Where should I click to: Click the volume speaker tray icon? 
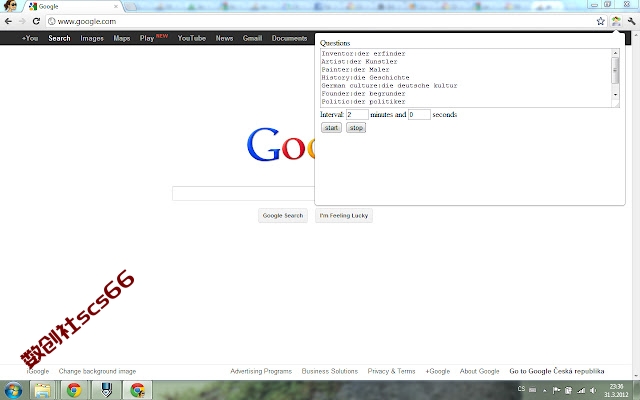coord(593,390)
